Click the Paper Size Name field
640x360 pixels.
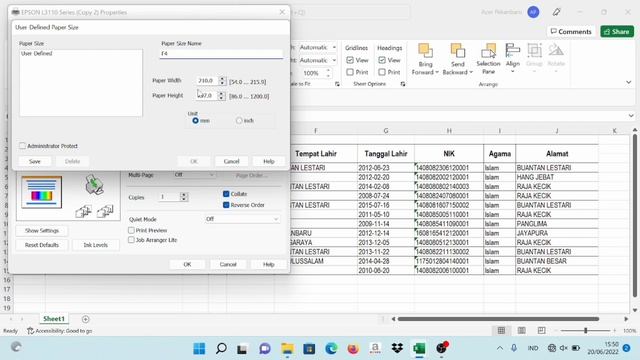tap(221, 53)
